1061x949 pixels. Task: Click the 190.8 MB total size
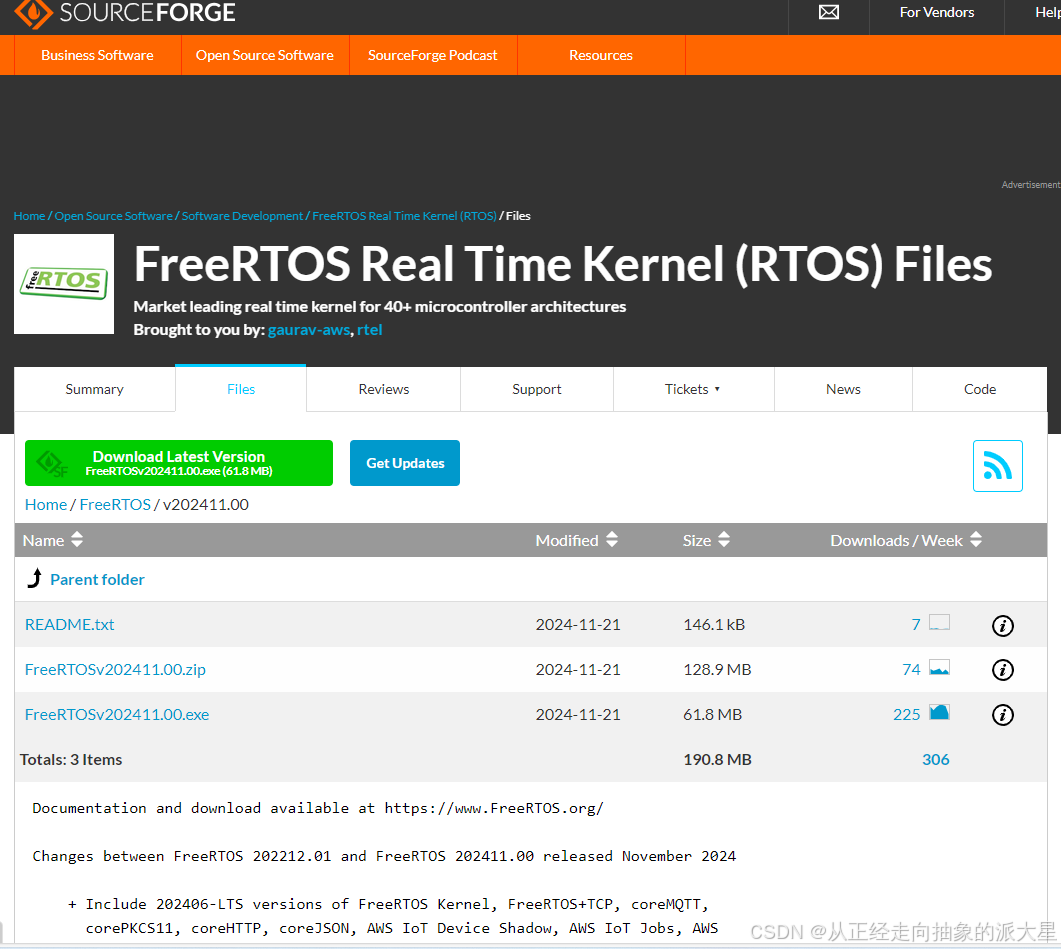[717, 759]
